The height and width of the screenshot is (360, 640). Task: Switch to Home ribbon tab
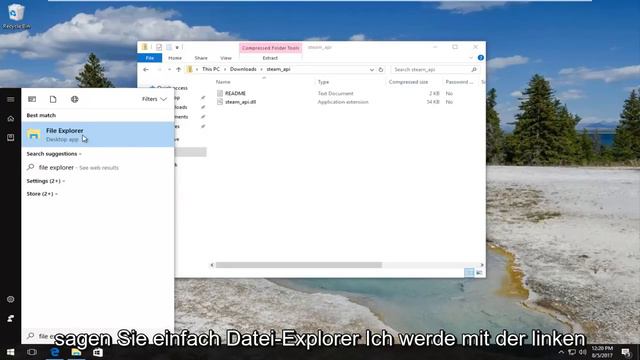tap(175, 58)
